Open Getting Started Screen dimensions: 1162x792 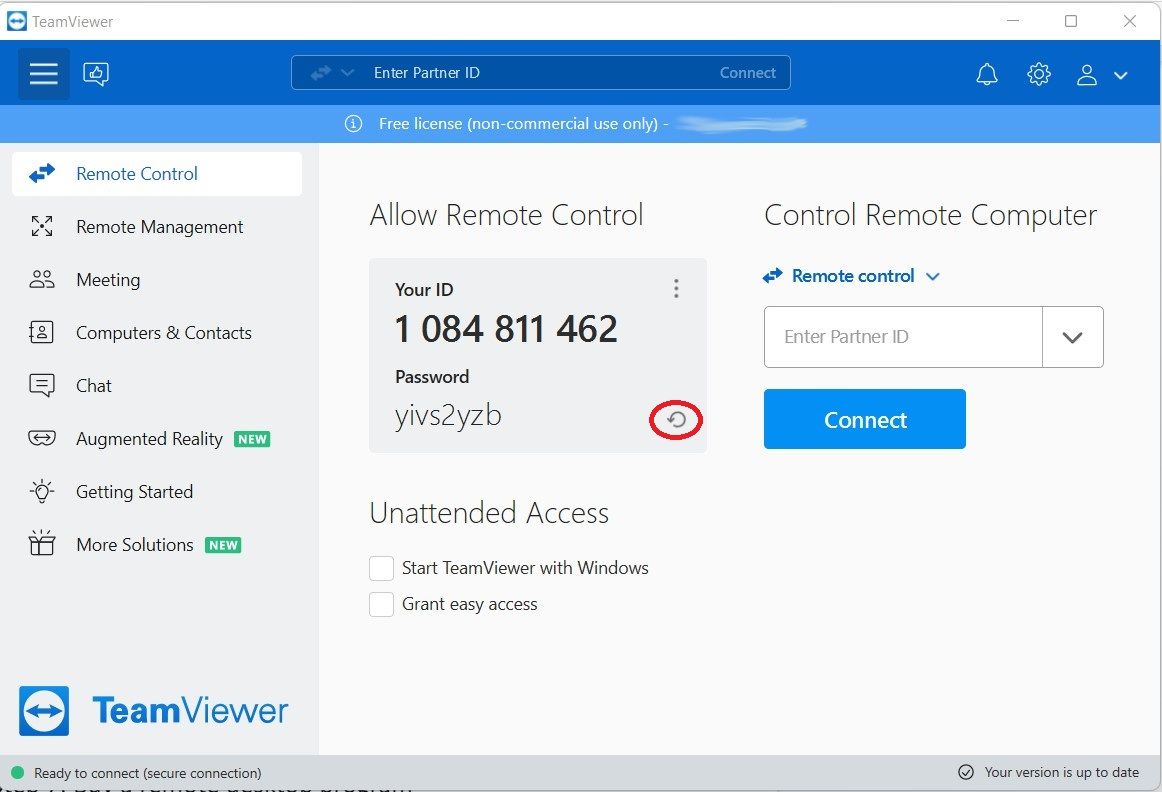(134, 491)
